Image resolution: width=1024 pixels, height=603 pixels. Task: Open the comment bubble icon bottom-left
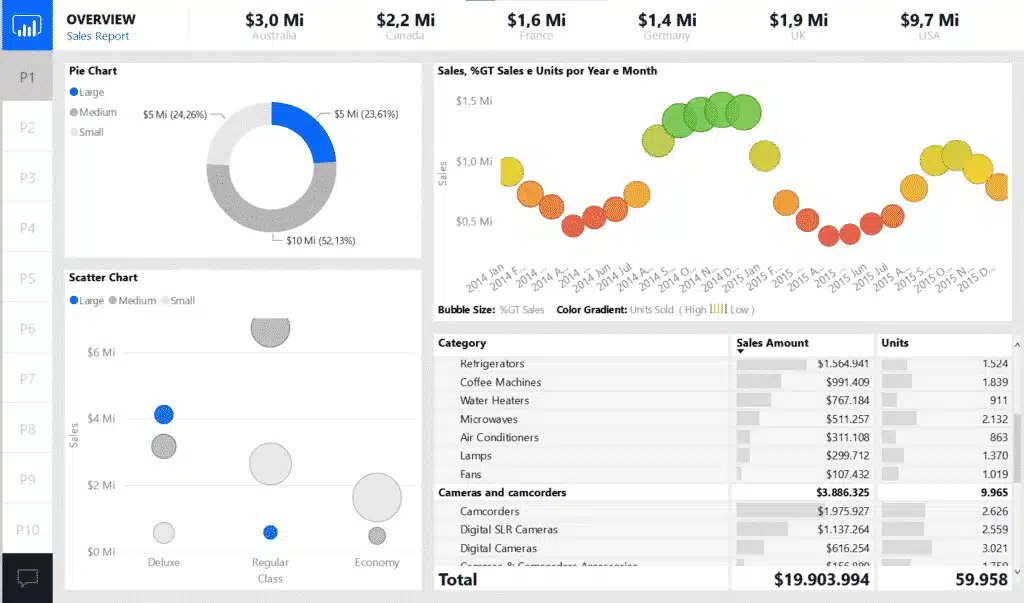(x=27, y=577)
